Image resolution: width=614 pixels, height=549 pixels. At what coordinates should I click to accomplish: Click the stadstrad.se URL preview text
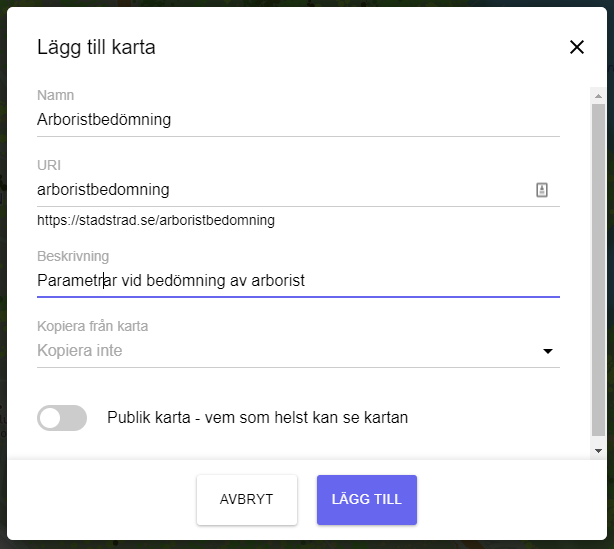(156, 220)
